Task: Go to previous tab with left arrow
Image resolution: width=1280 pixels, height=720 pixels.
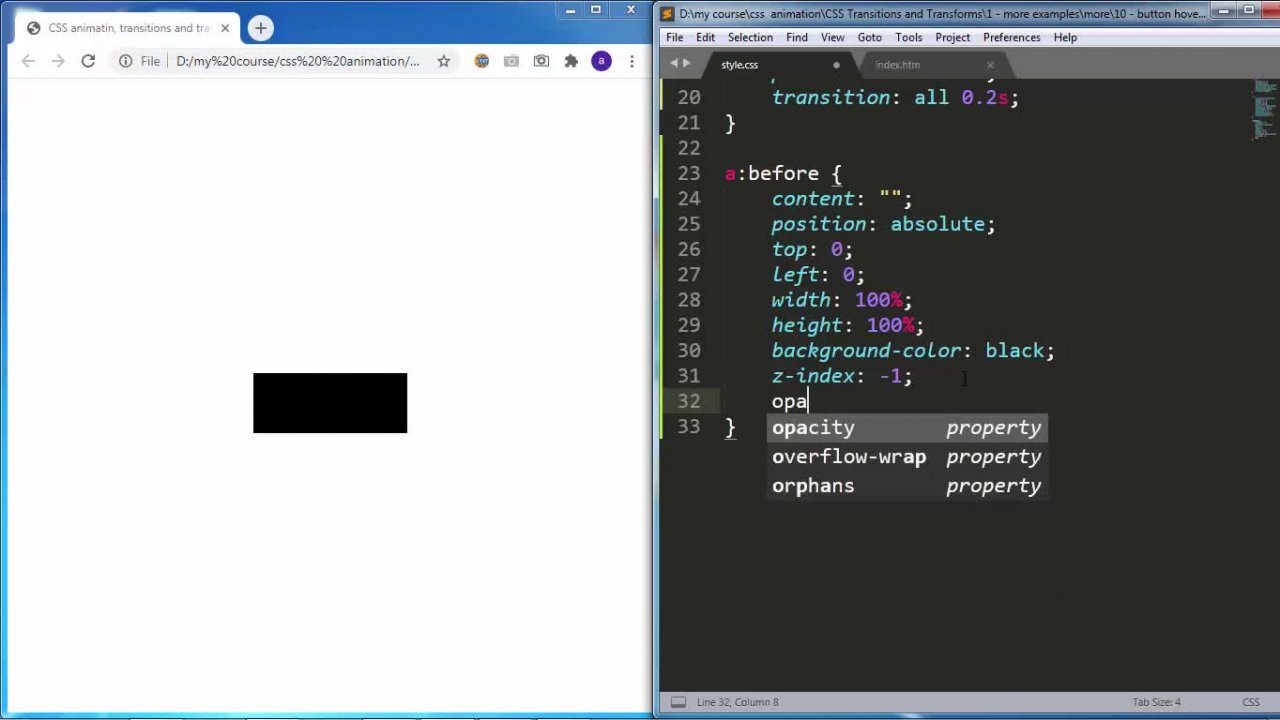Action: coord(673,63)
